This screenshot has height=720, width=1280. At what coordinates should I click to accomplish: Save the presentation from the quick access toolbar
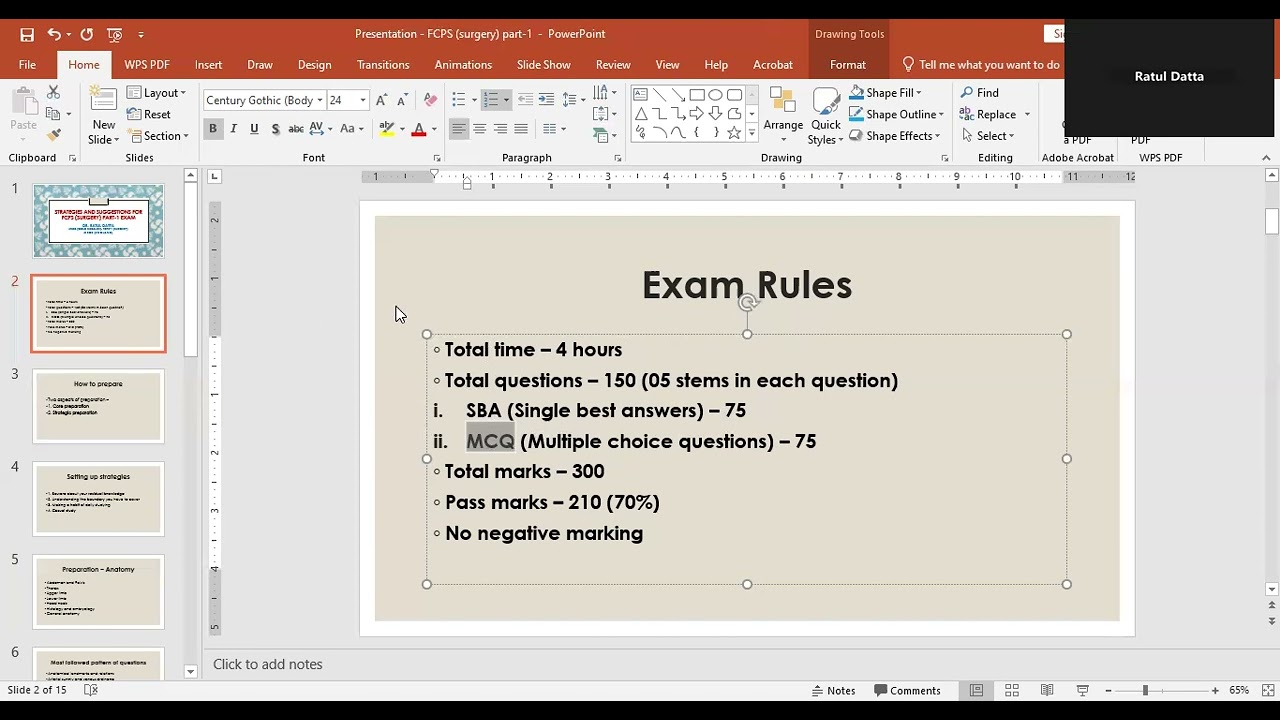(x=27, y=34)
